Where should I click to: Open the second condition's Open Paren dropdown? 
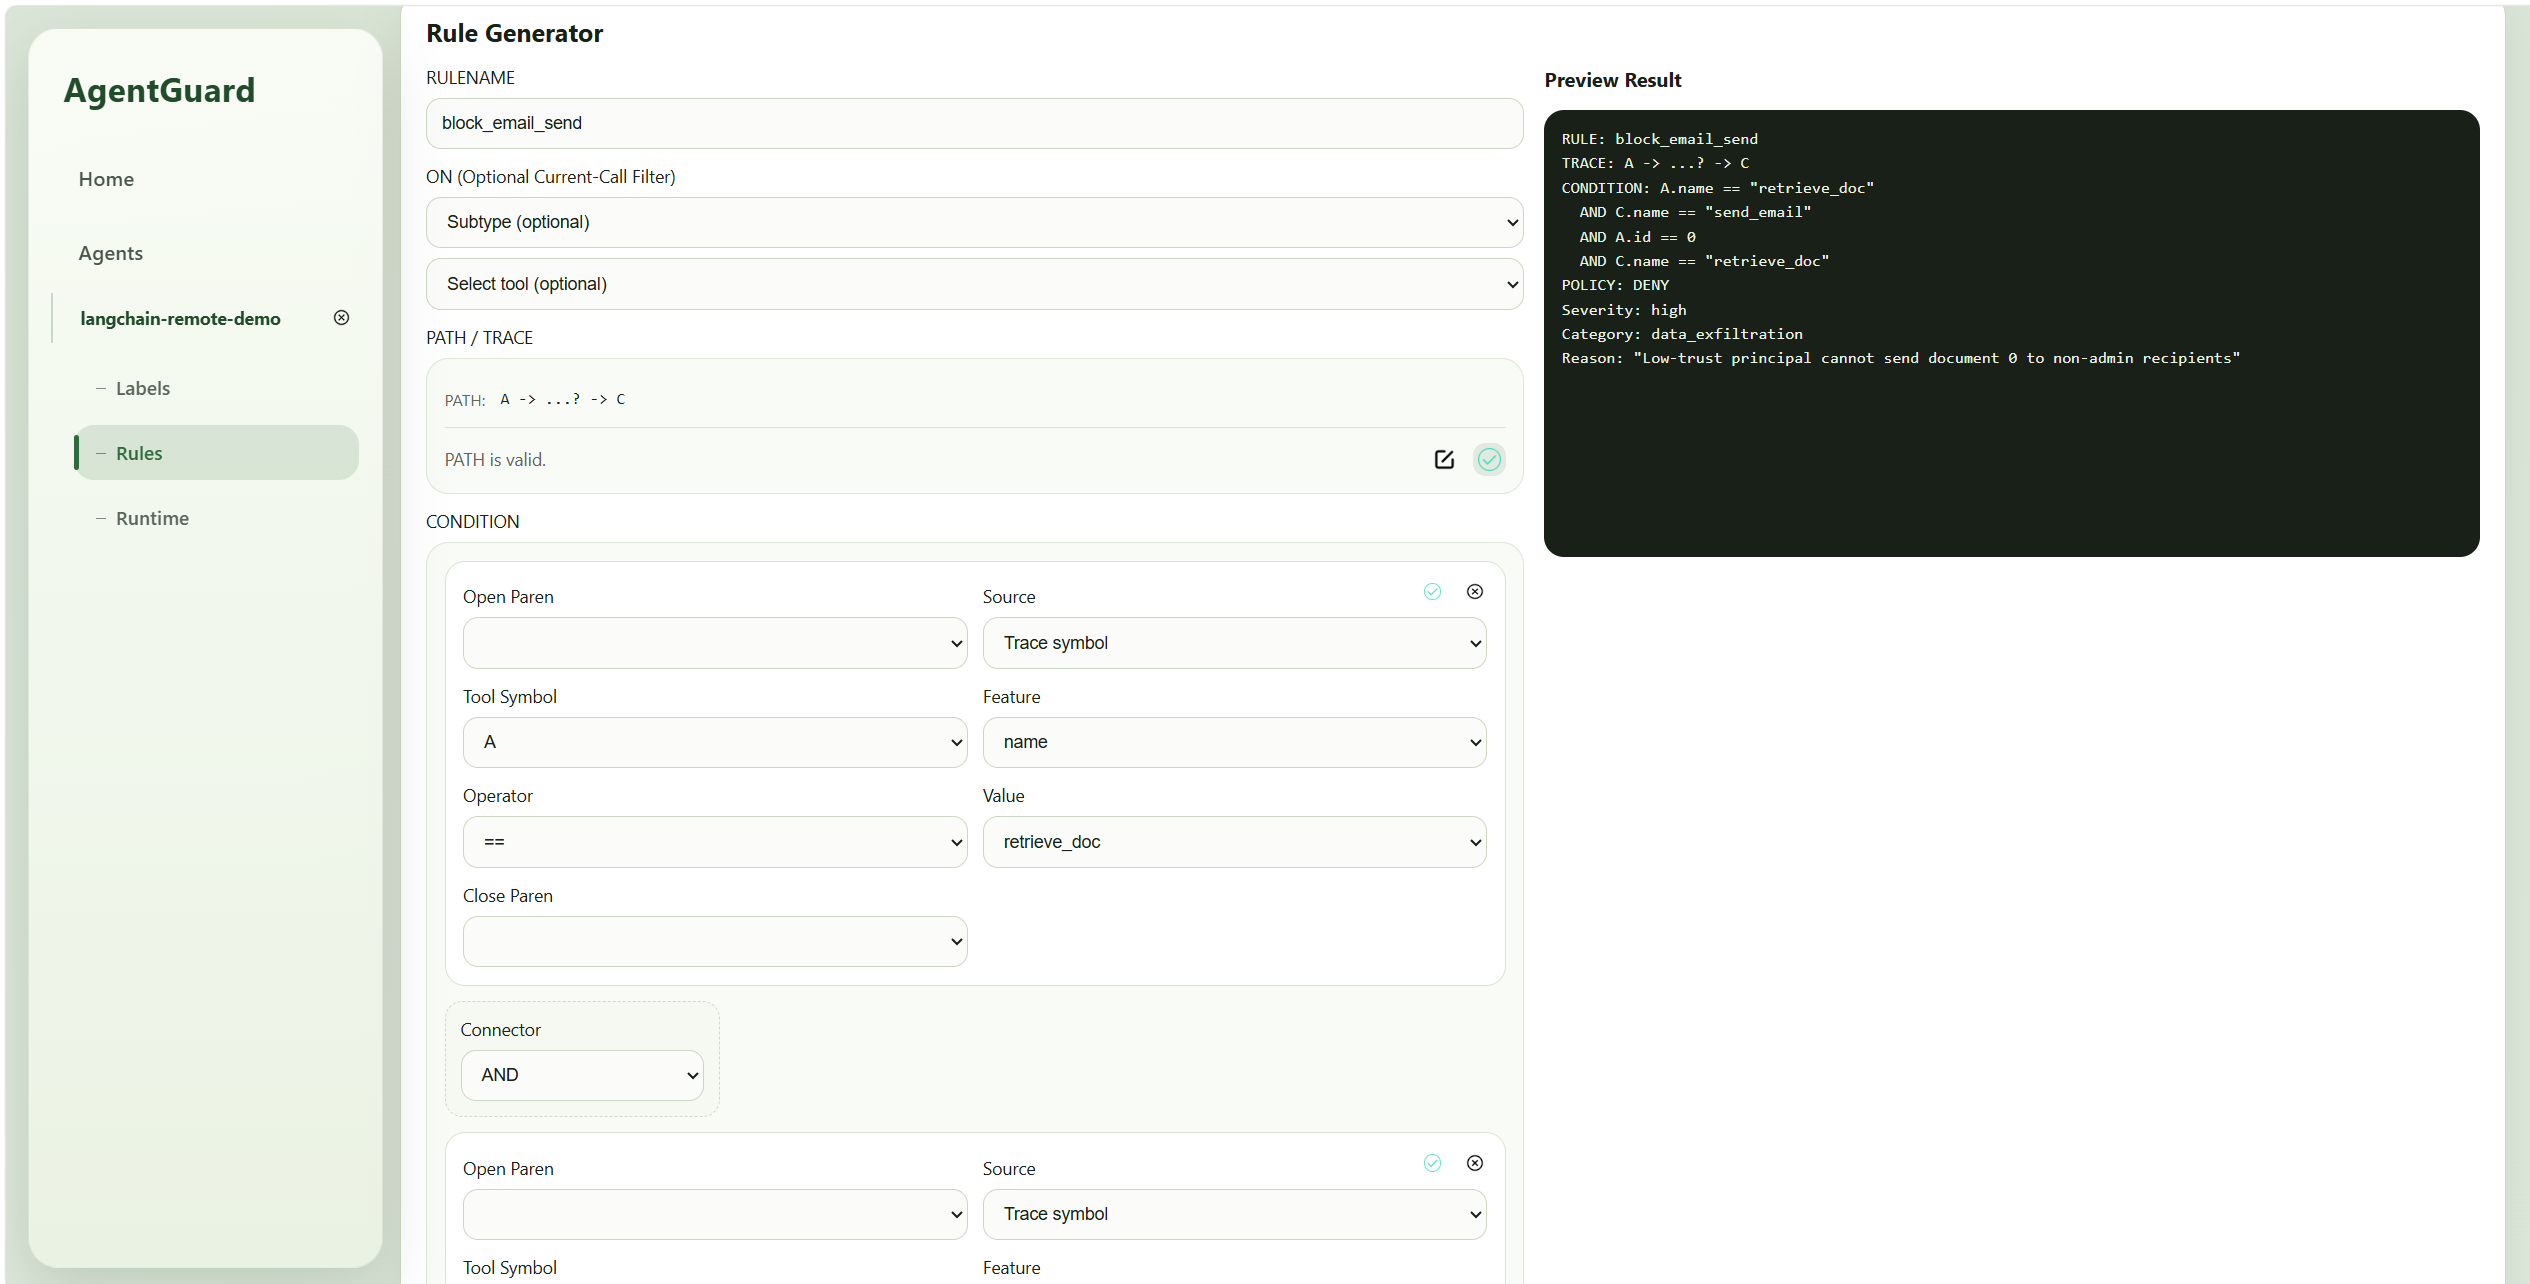[714, 1214]
